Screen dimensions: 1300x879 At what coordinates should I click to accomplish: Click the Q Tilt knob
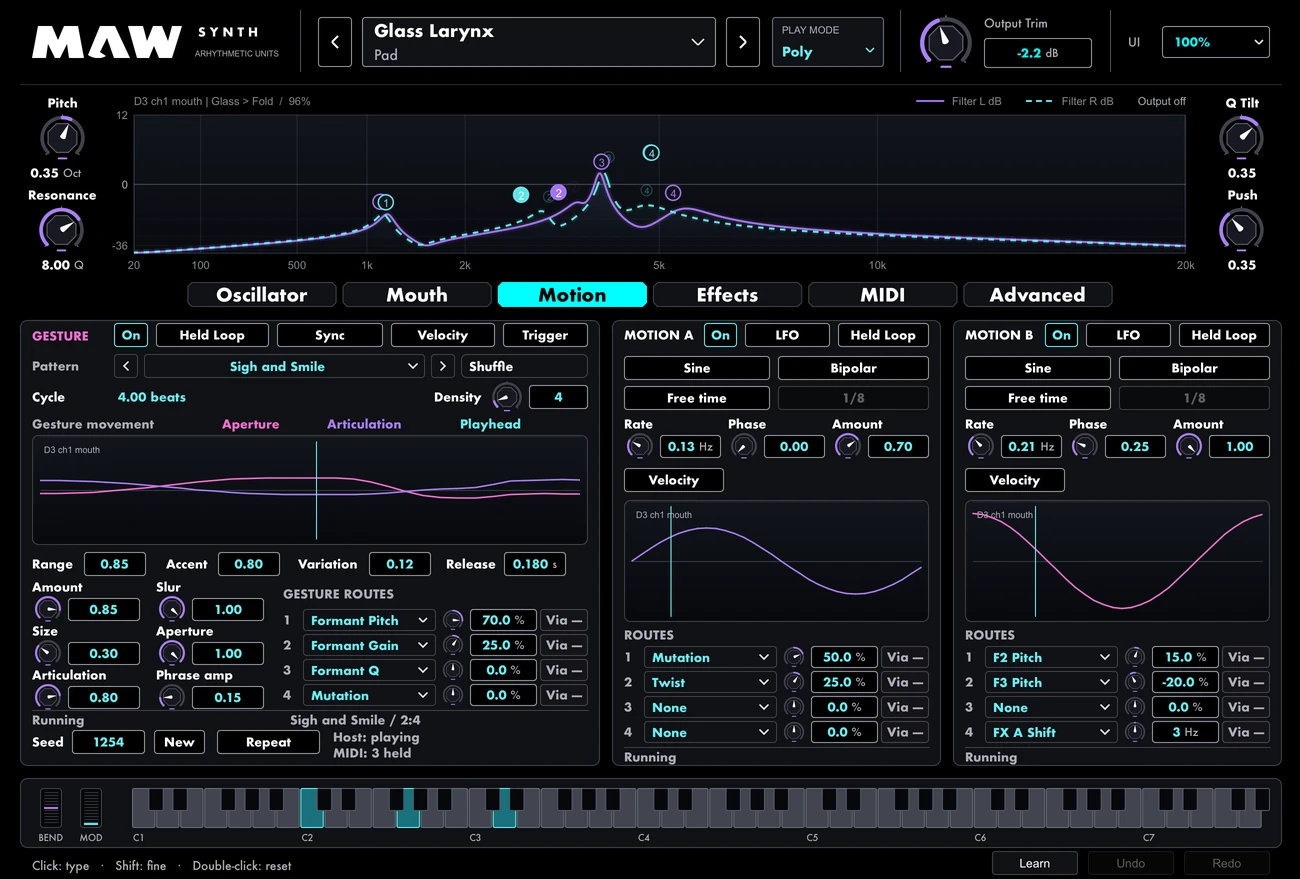1241,137
